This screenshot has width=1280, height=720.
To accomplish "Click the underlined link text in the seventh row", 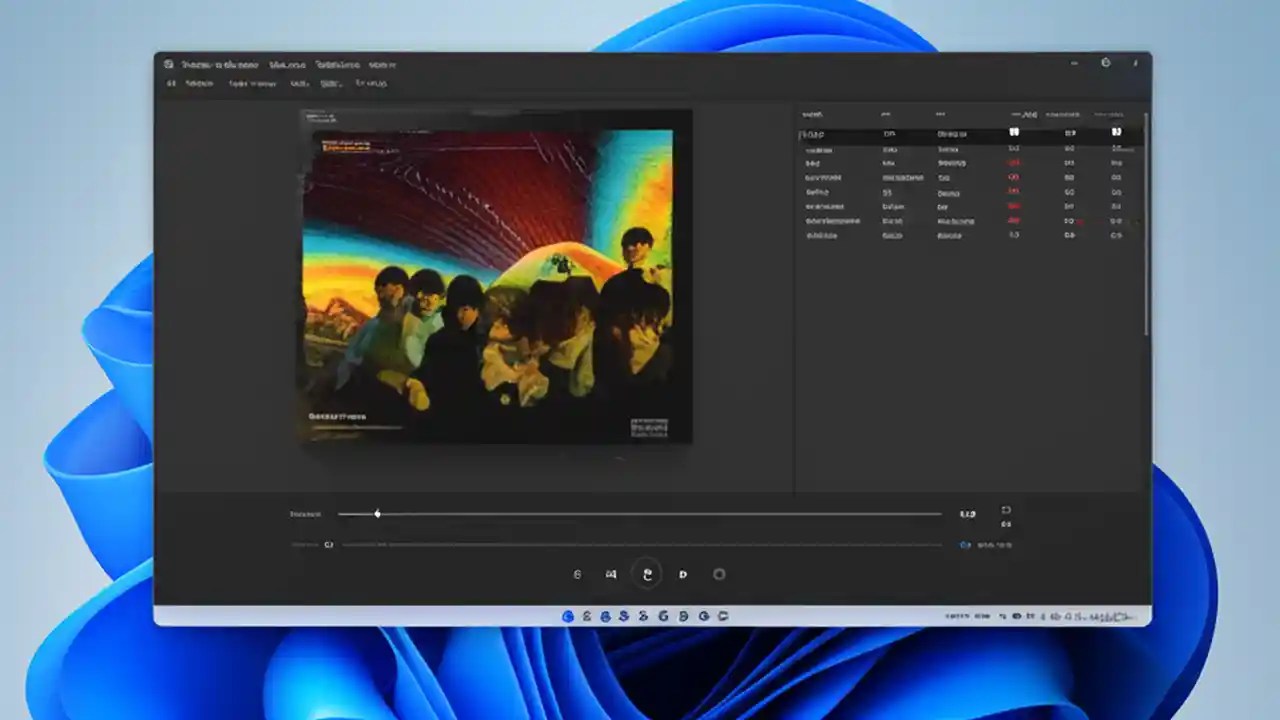I will tap(954, 220).
